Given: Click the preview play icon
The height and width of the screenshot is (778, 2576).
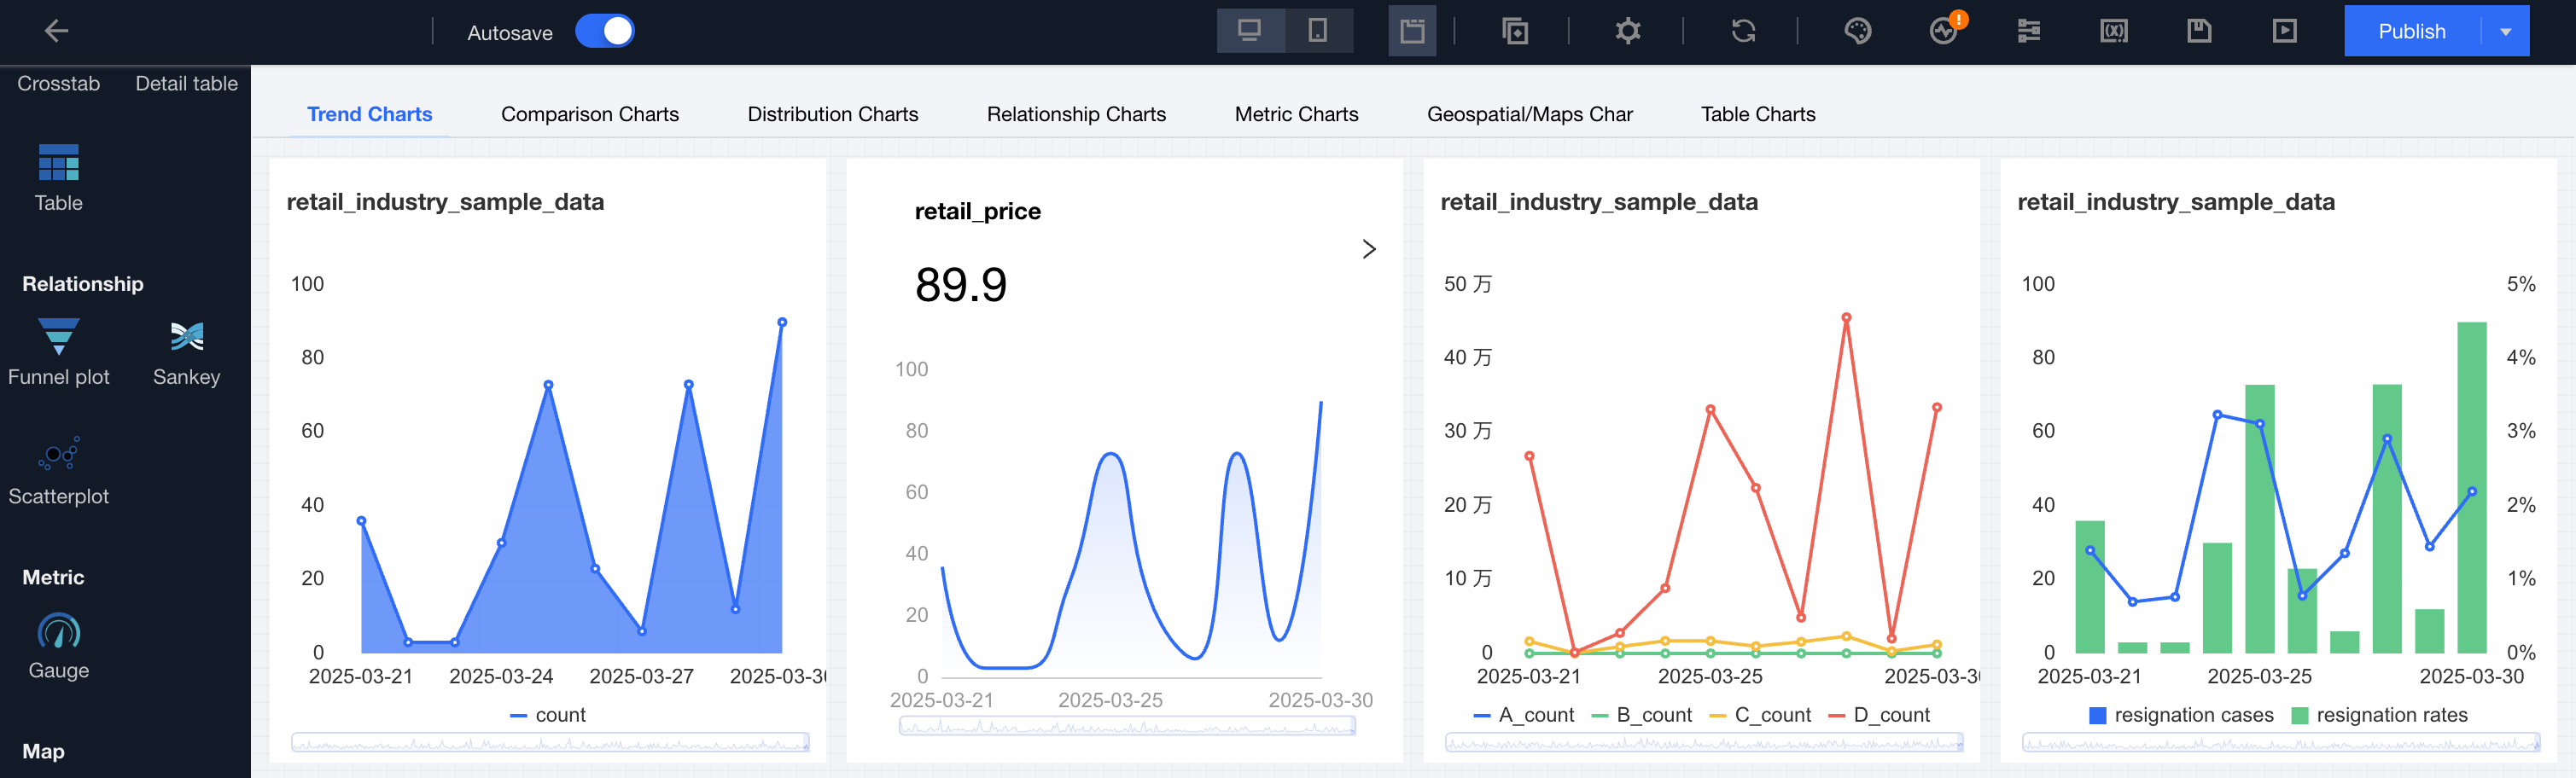Looking at the screenshot, I should point(2284,31).
